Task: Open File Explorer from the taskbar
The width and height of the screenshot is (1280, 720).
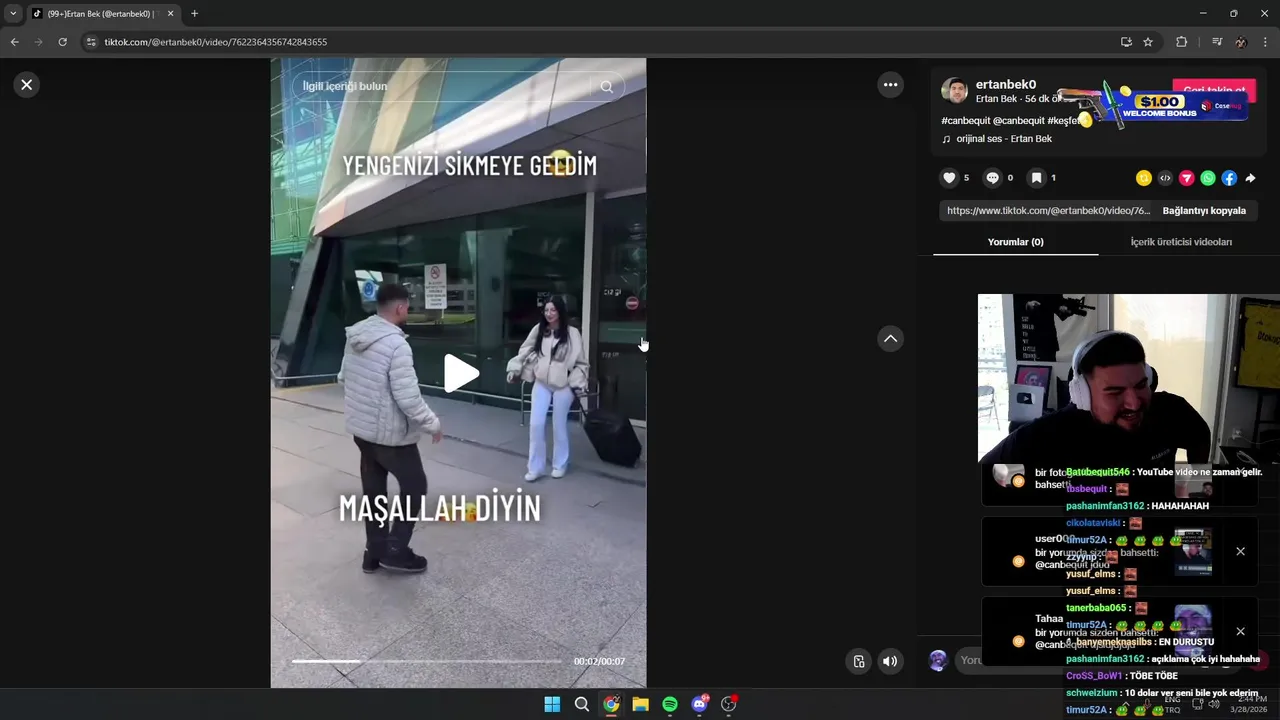Action: (x=640, y=704)
